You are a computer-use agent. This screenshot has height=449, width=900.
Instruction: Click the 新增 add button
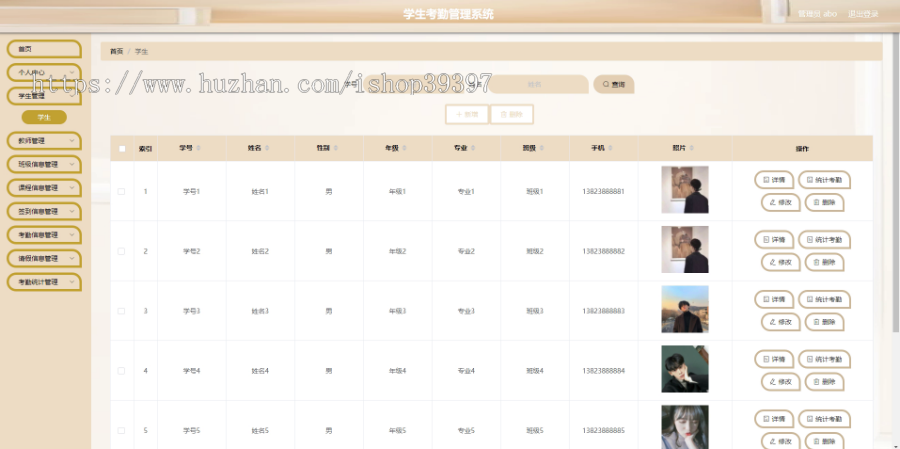point(467,114)
